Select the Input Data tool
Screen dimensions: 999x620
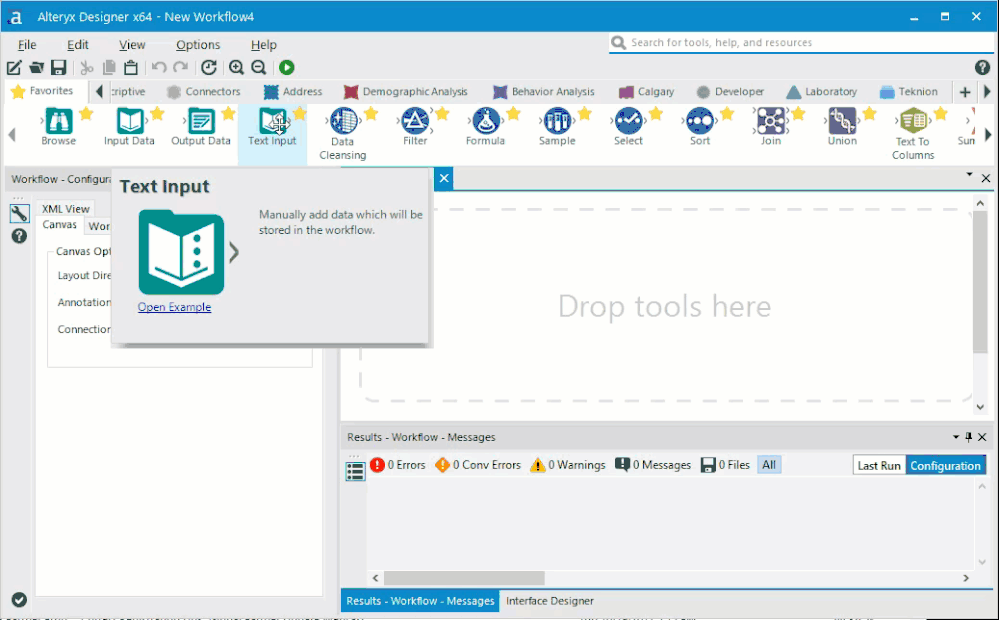[x=129, y=121]
